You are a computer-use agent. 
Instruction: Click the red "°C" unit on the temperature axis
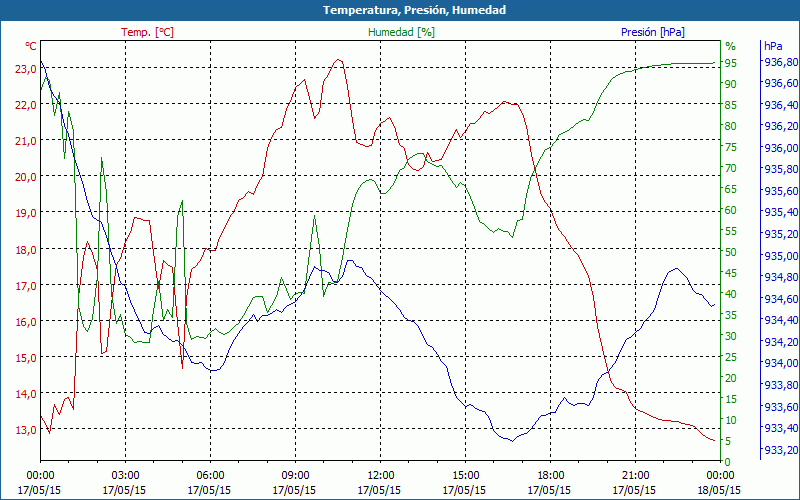coord(31,46)
